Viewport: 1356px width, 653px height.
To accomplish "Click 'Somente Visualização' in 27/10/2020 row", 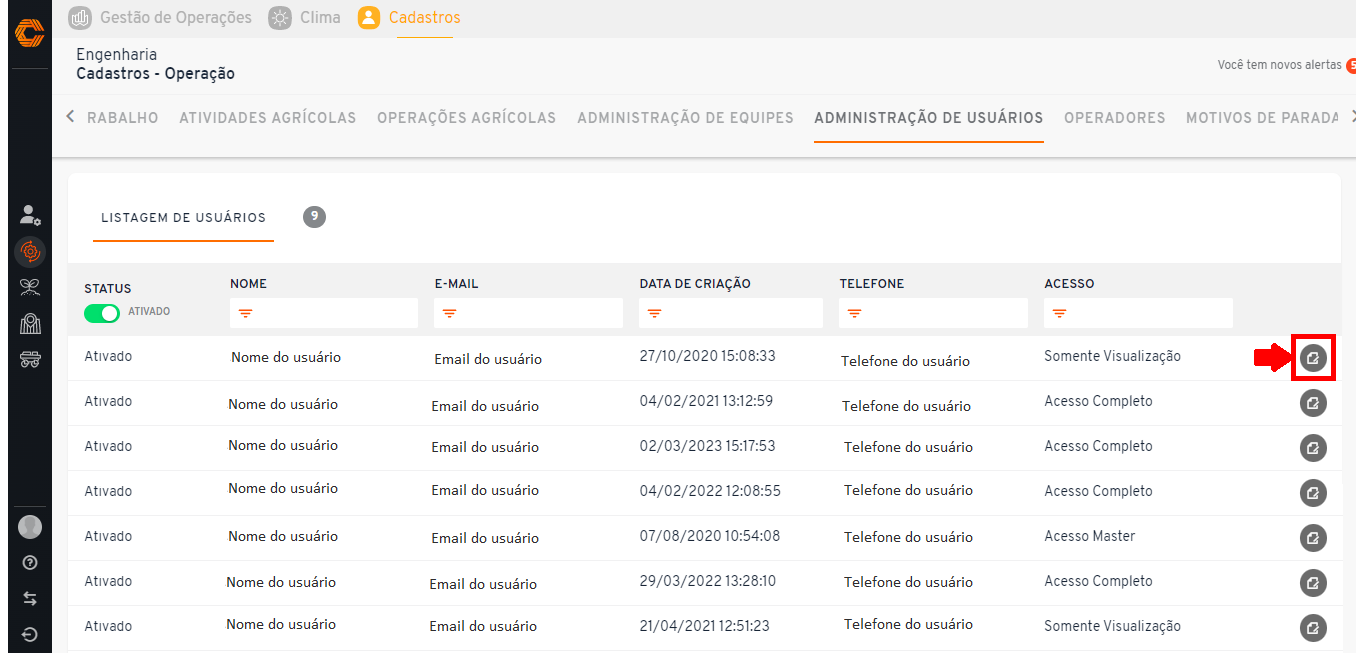I will tap(1112, 356).
